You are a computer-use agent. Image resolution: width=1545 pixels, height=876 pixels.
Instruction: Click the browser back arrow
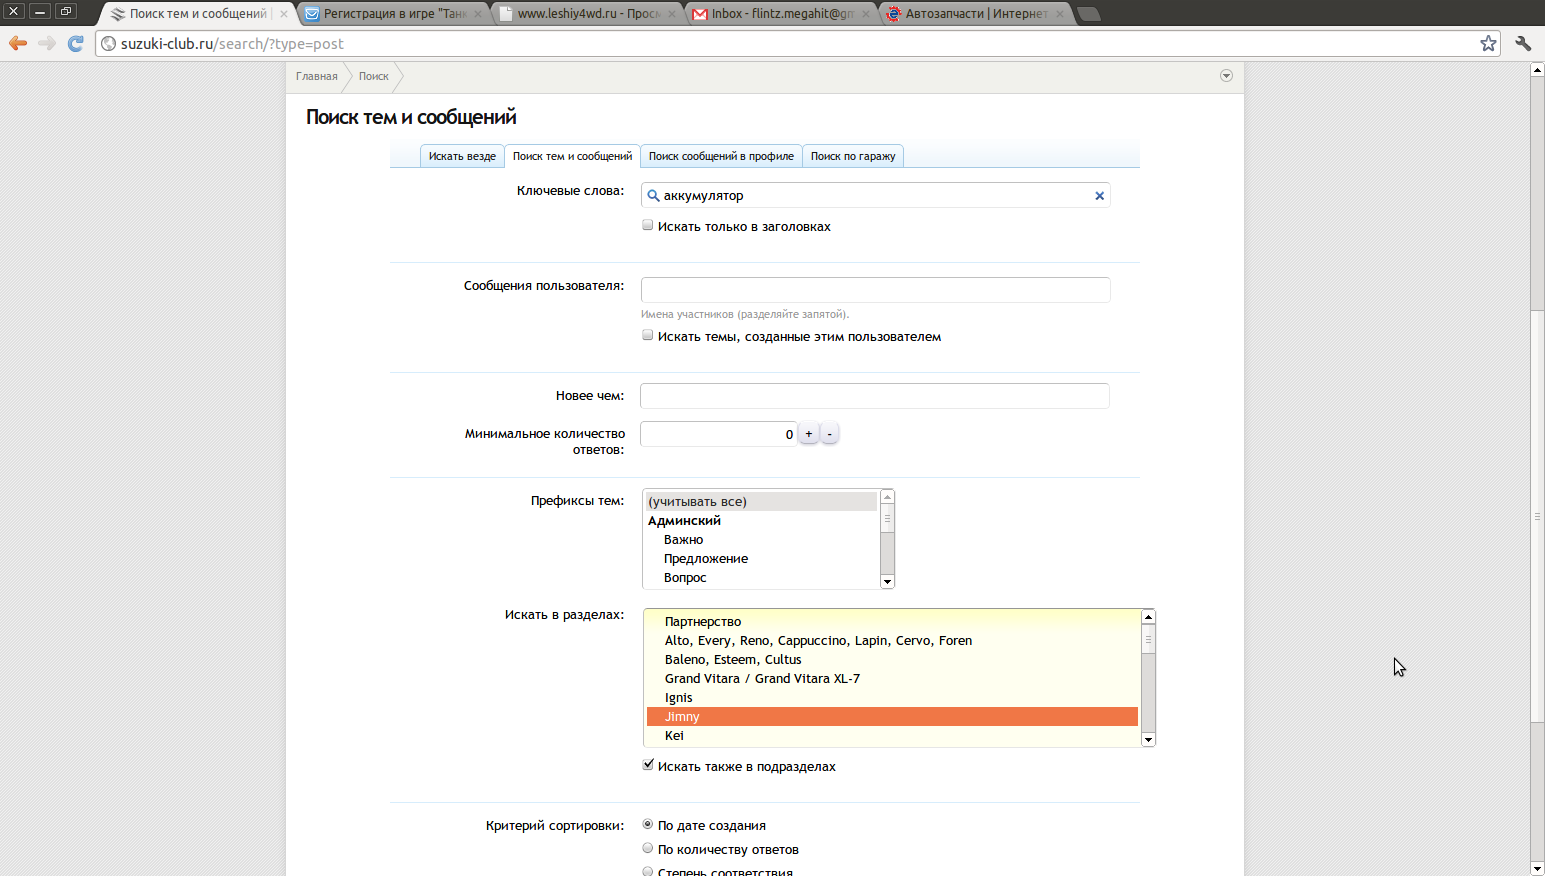click(x=18, y=43)
